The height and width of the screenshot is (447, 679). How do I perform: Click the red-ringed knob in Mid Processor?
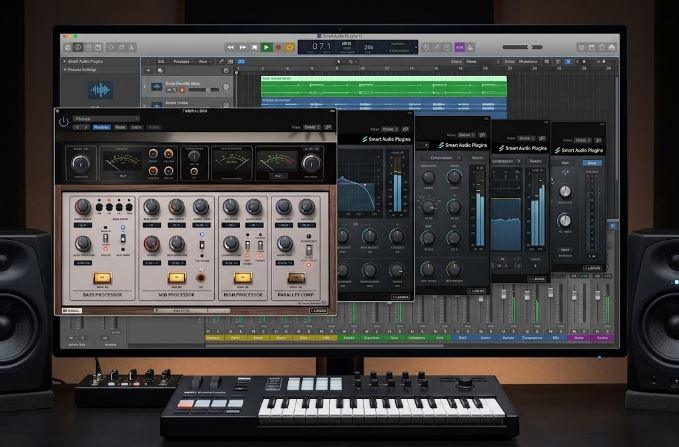(x=152, y=244)
